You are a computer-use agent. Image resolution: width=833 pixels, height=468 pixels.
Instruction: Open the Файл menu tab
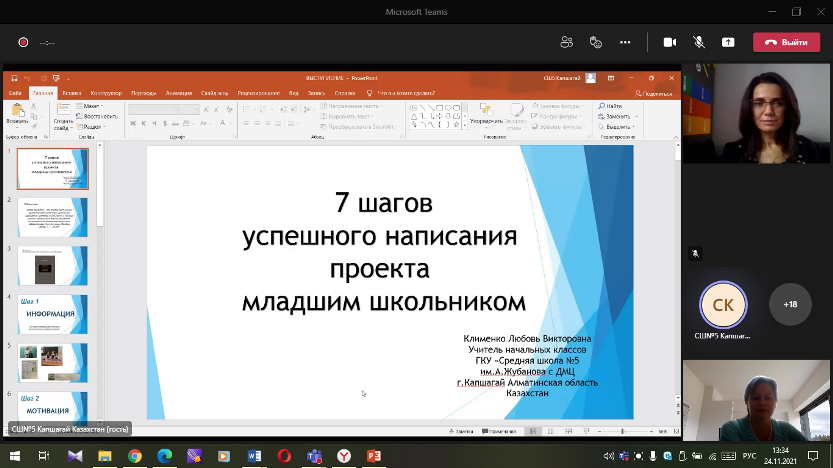tap(16, 92)
